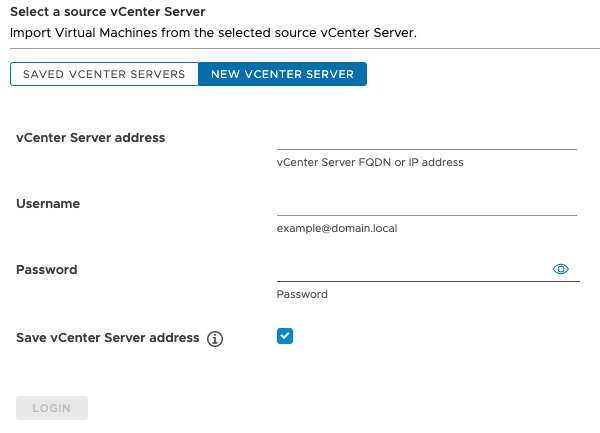Click the bold vCenter Server address label
Screen dimensions: 600x433
tap(91, 137)
